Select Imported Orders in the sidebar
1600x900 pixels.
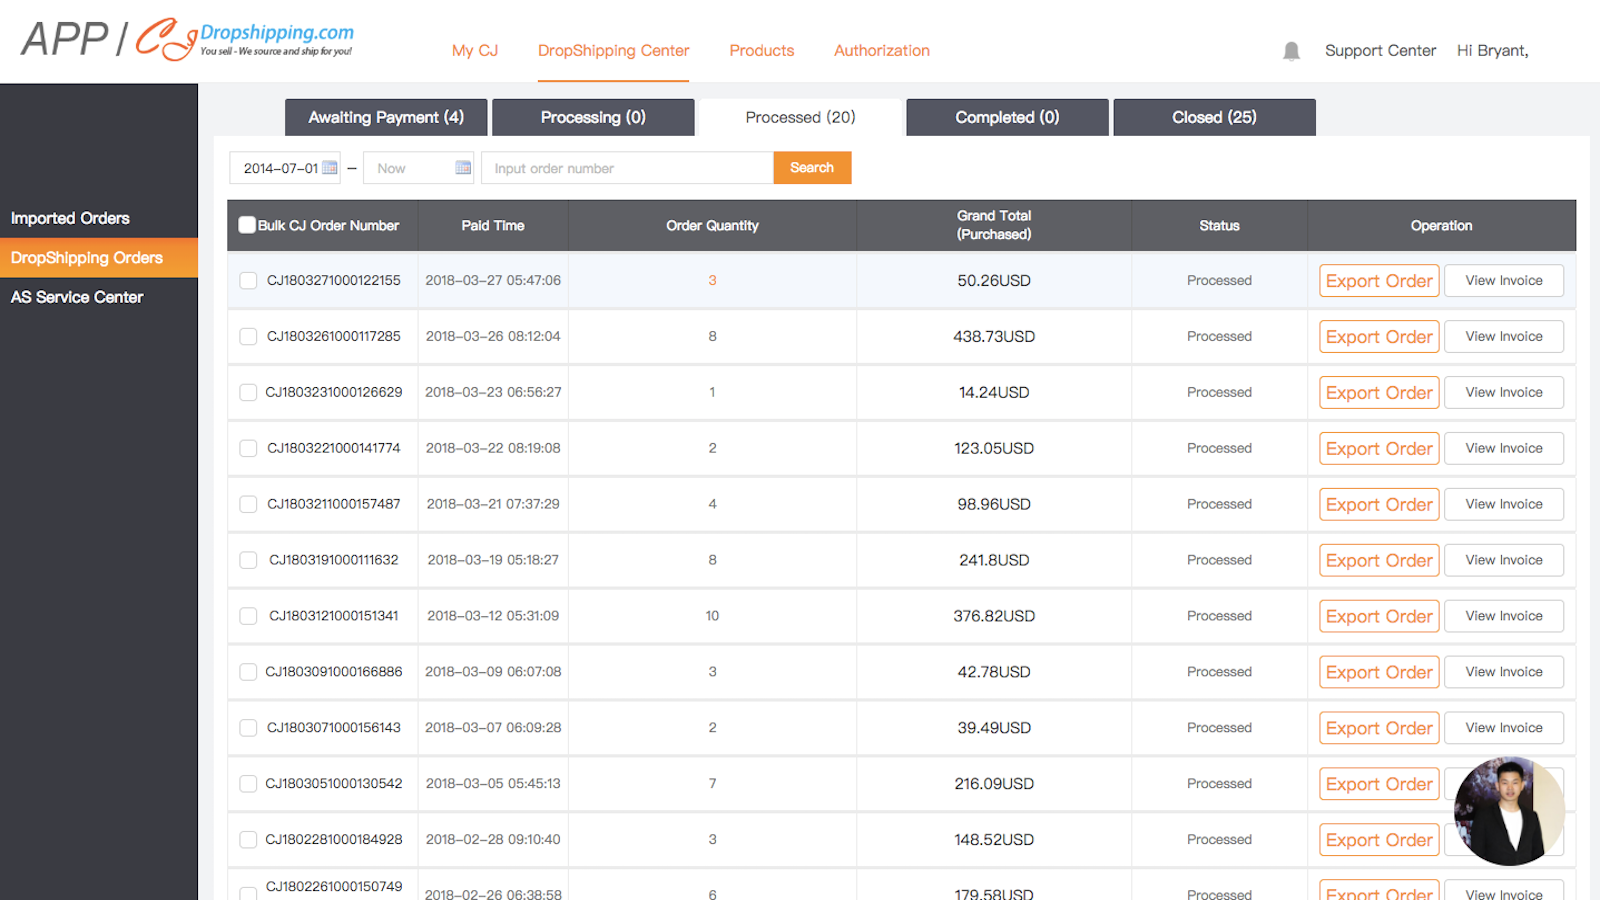pos(70,218)
